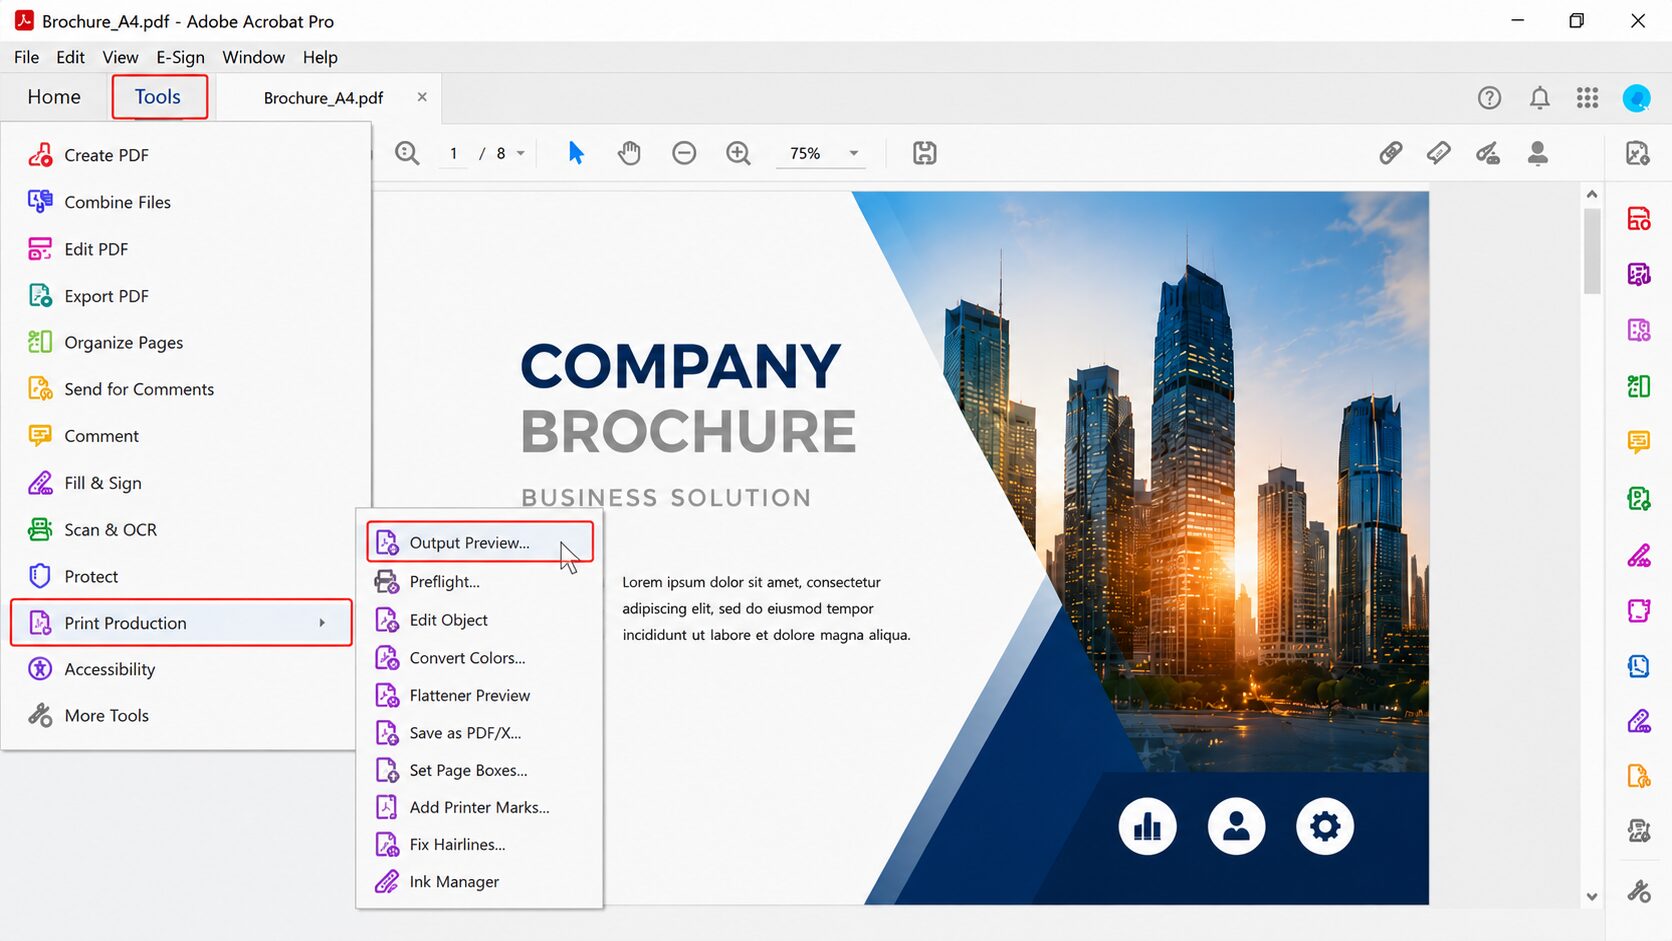Screen dimensions: 1672x941
Task: Edit the current page number field
Action: click(454, 153)
